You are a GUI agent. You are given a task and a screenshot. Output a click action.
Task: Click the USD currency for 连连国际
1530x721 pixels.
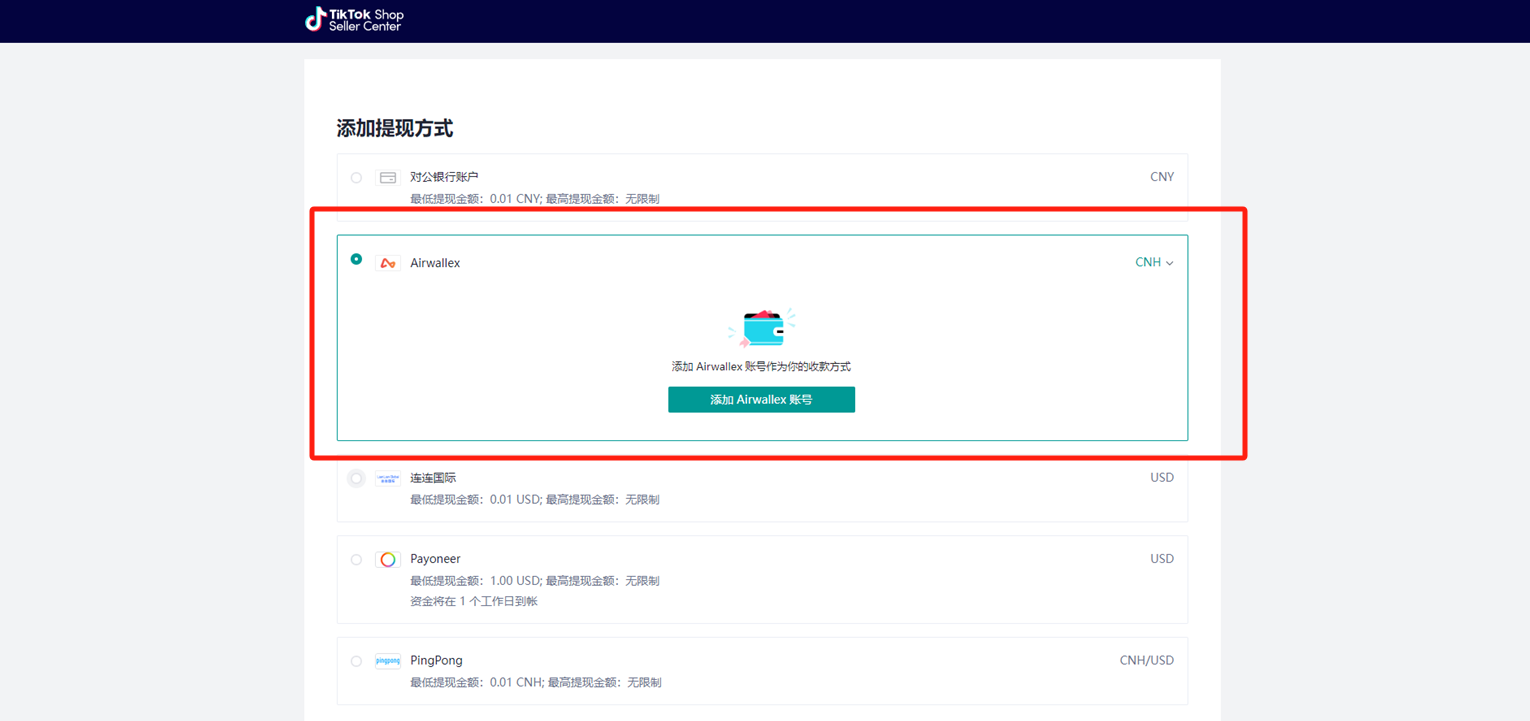[1162, 478]
